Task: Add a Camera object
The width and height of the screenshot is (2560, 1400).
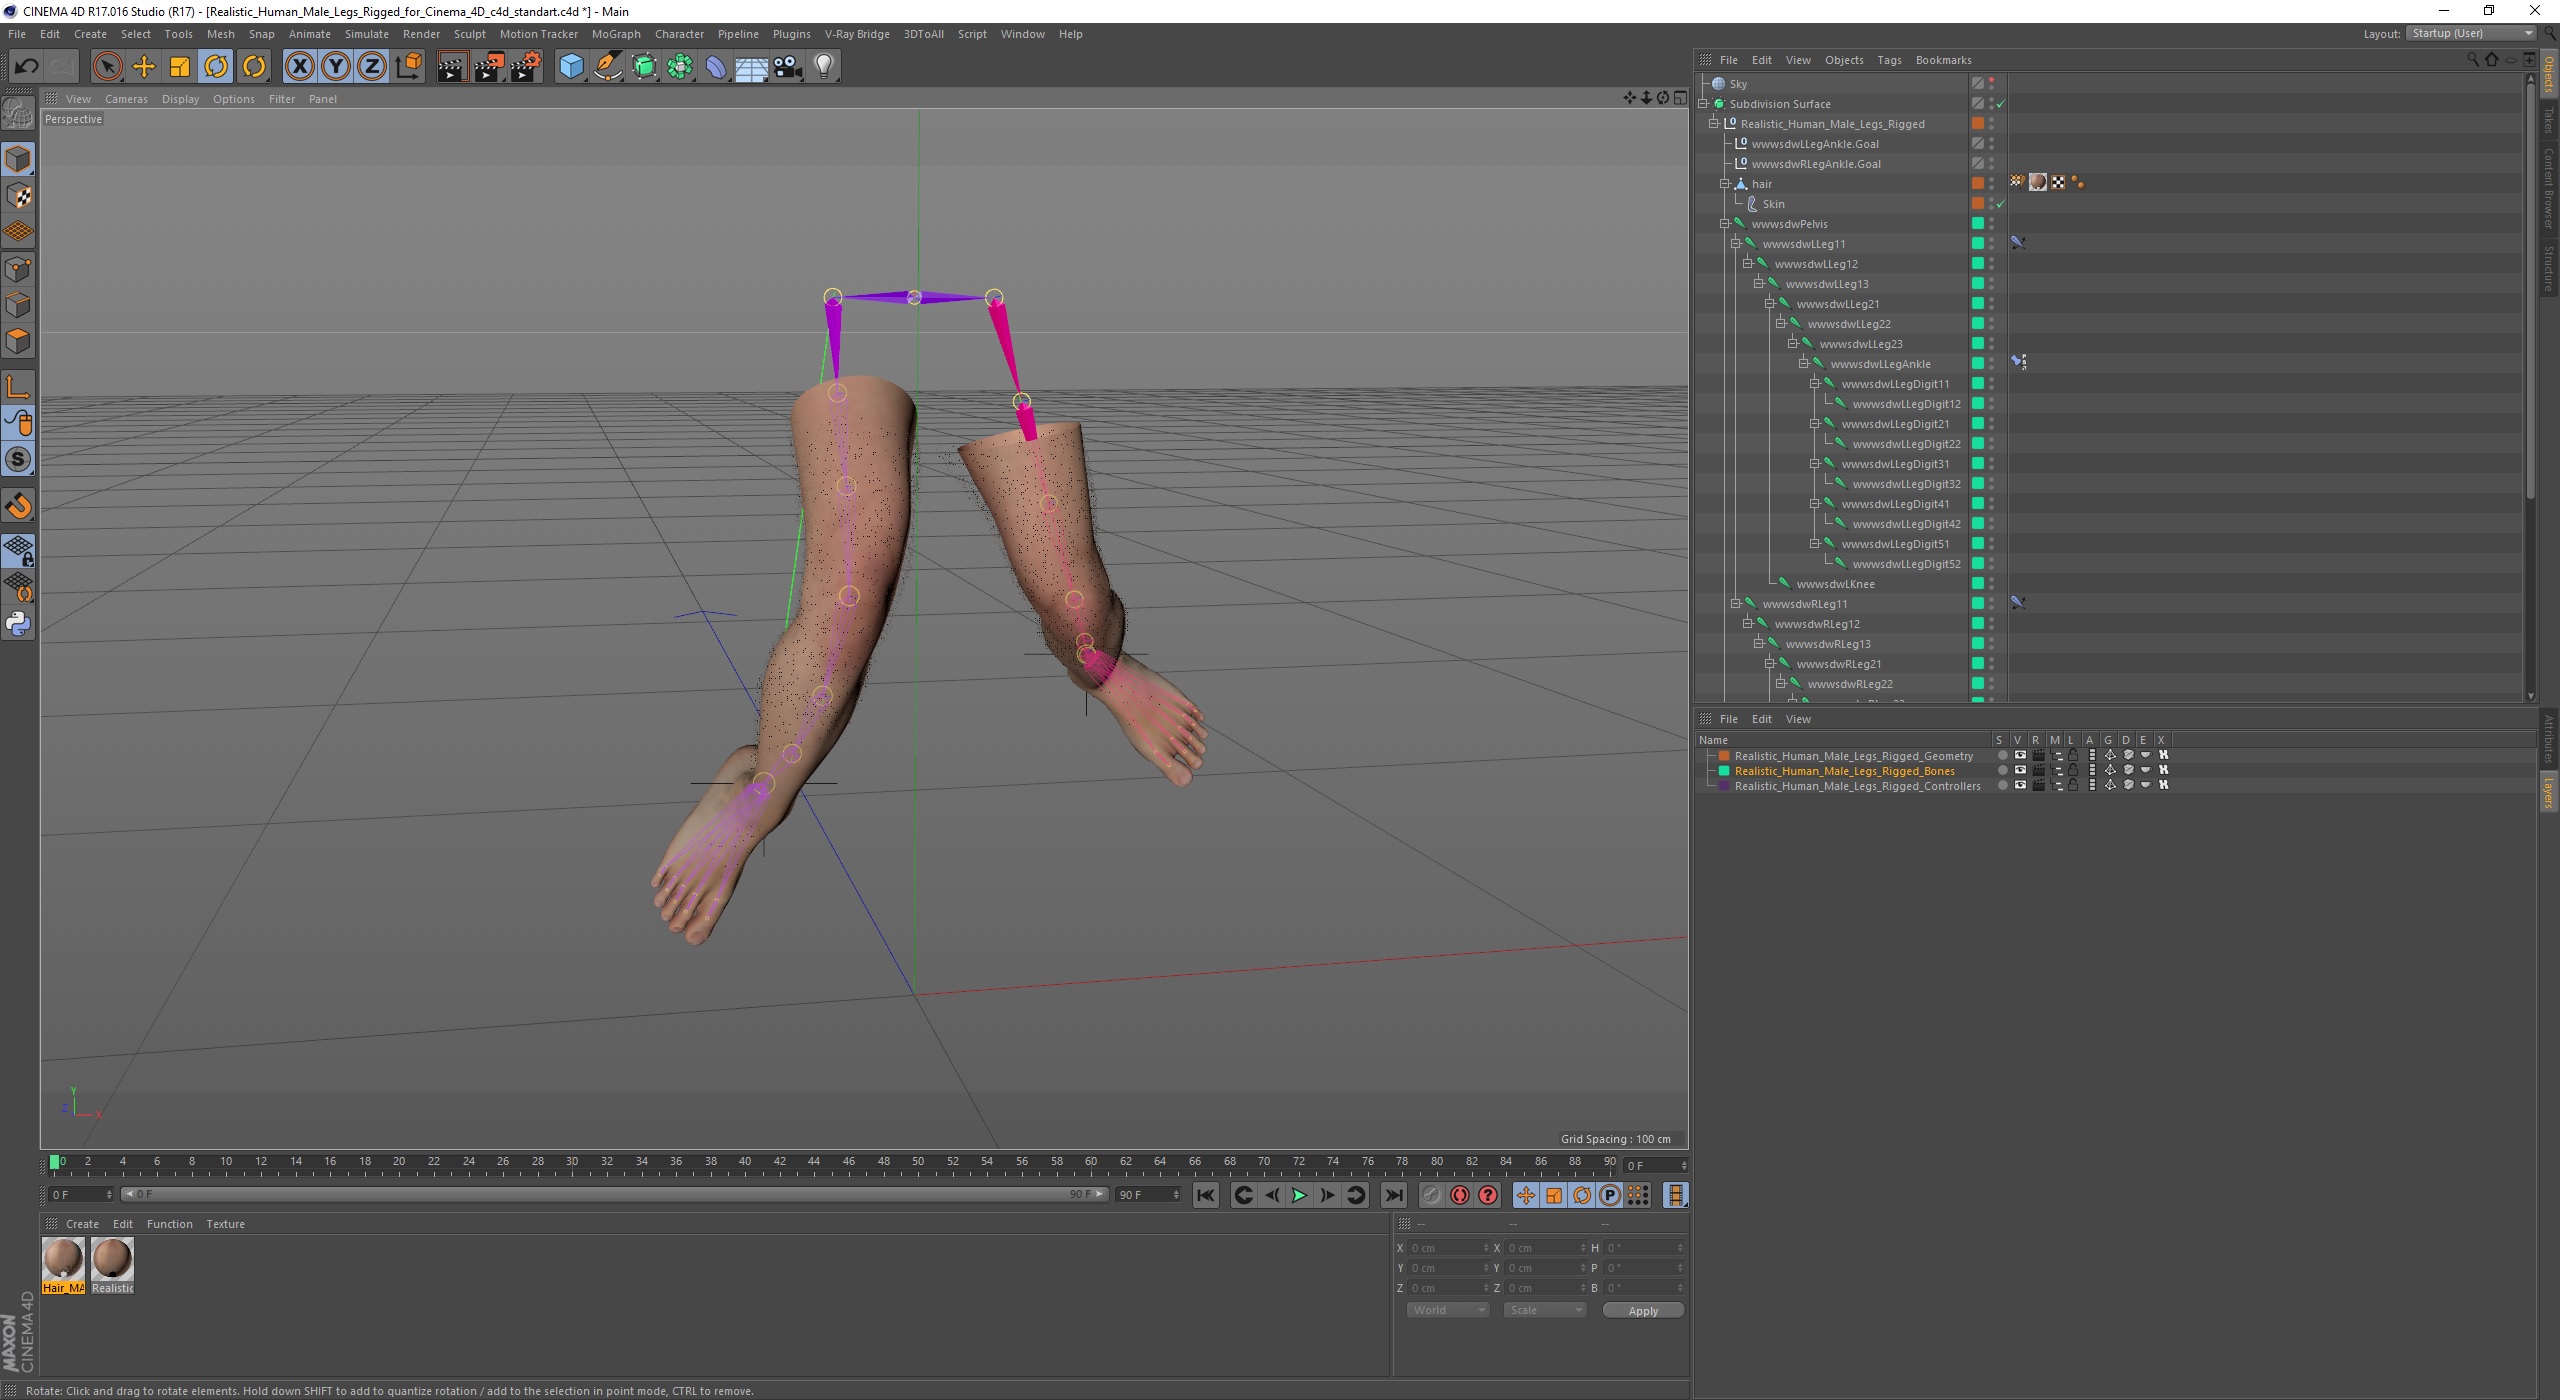Action: point(788,67)
